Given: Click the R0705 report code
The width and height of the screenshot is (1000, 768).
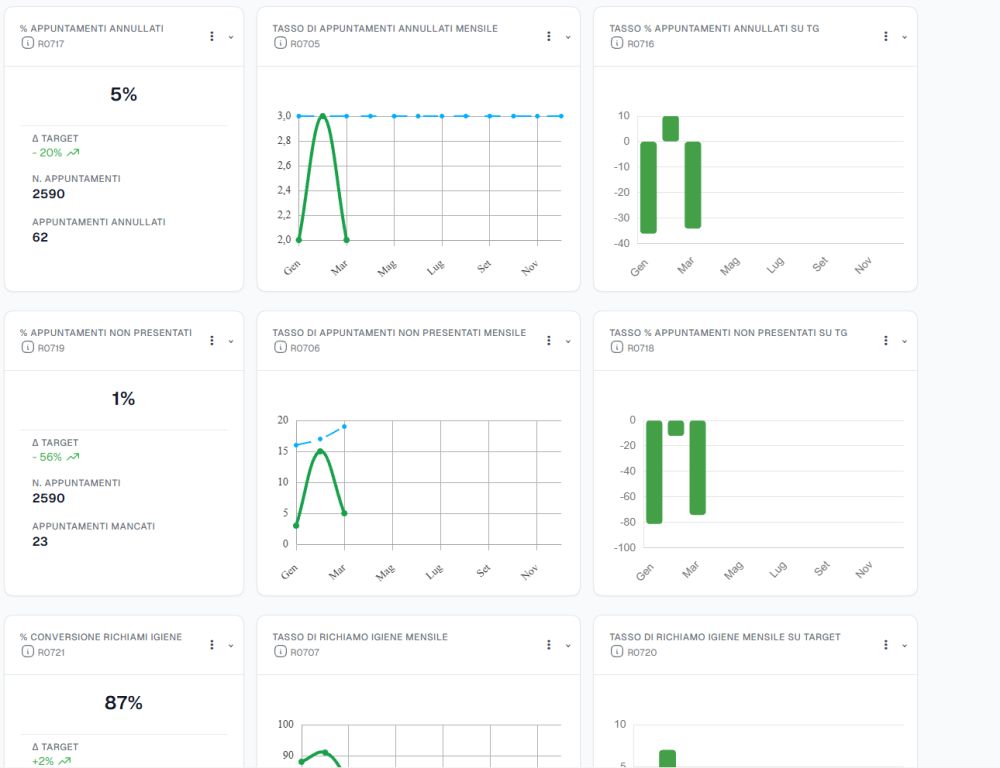Looking at the screenshot, I should coord(305,44).
